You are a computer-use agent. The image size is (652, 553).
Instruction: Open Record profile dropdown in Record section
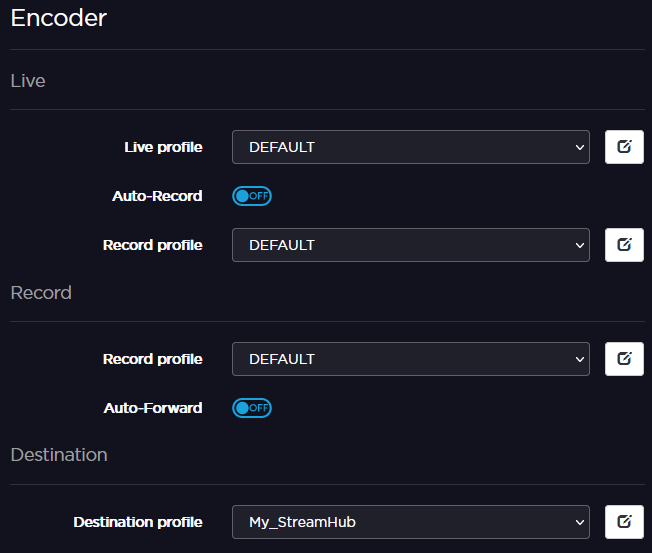(x=410, y=359)
